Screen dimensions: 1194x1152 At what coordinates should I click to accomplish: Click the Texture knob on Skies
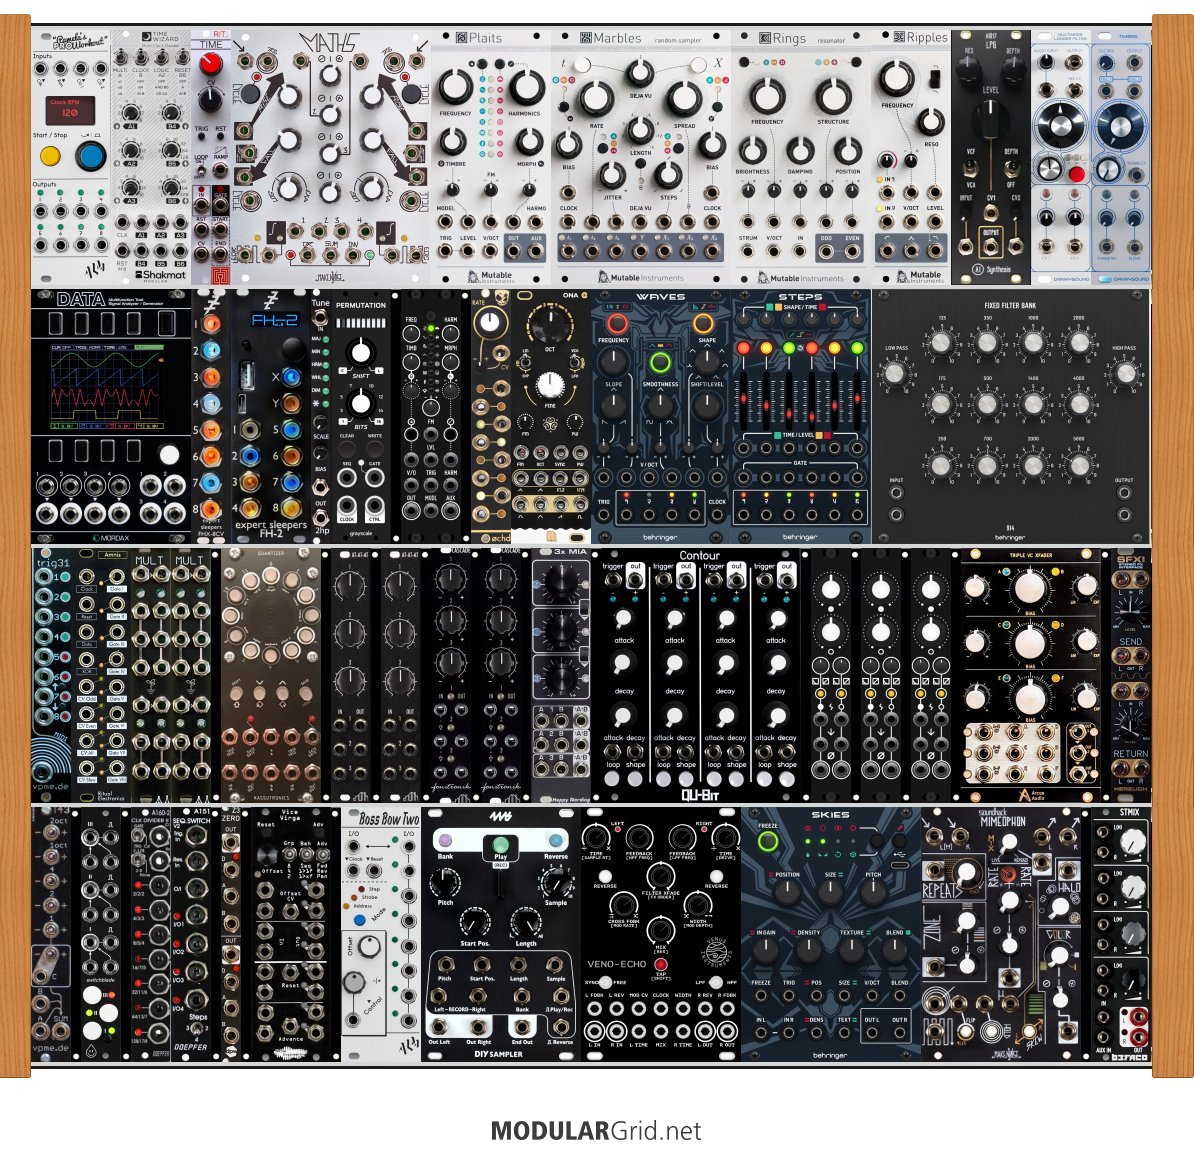(x=851, y=949)
